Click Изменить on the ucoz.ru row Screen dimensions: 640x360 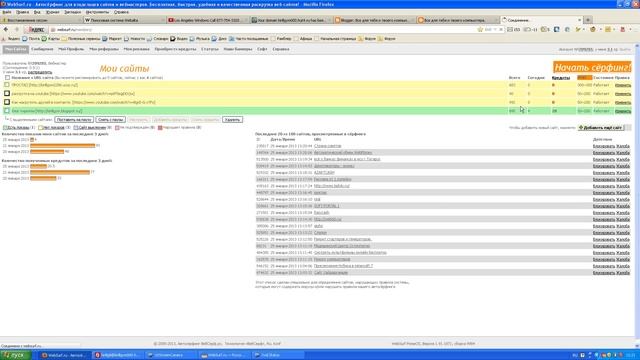click(x=623, y=85)
